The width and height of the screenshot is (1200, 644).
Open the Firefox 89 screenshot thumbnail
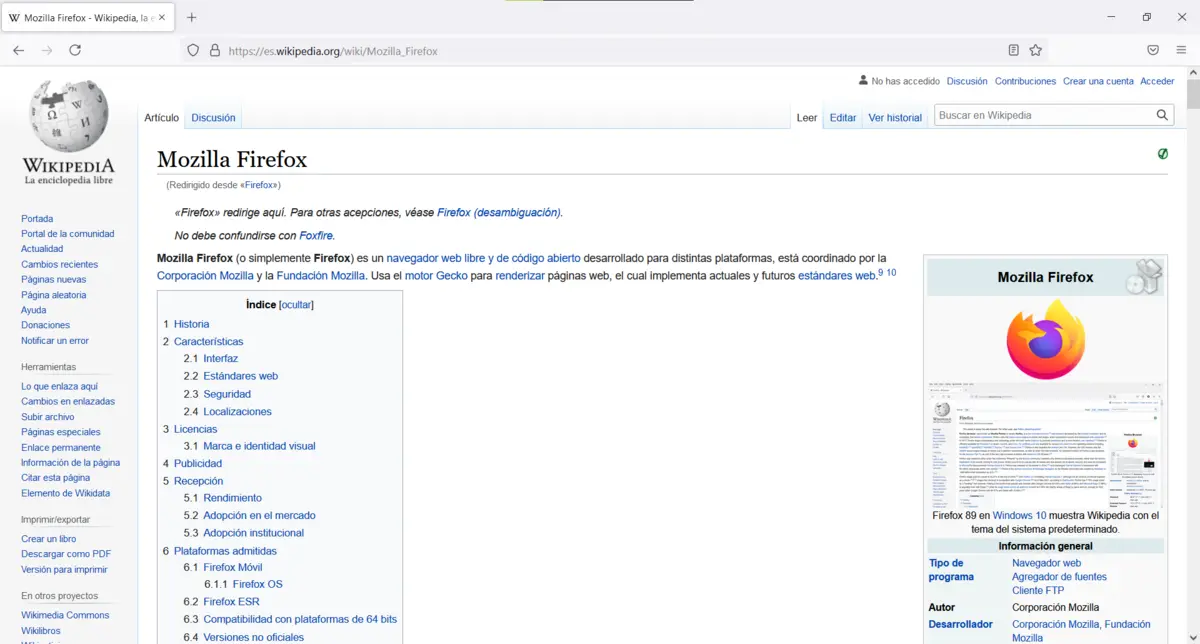click(1045, 444)
